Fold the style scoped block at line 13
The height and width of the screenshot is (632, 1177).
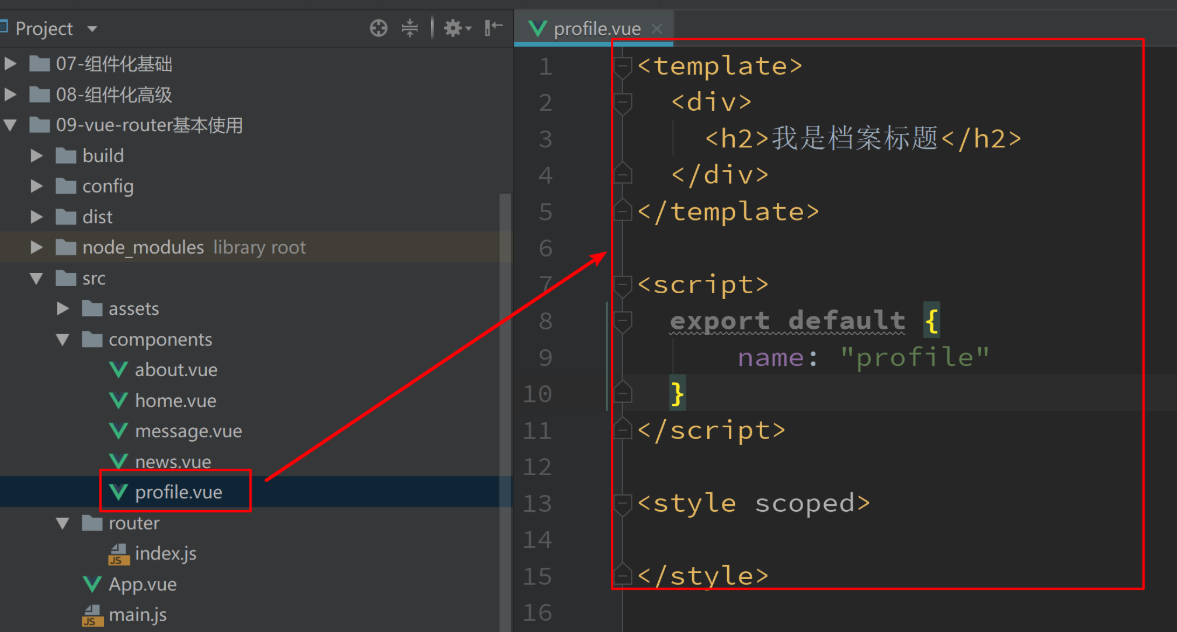pos(622,504)
